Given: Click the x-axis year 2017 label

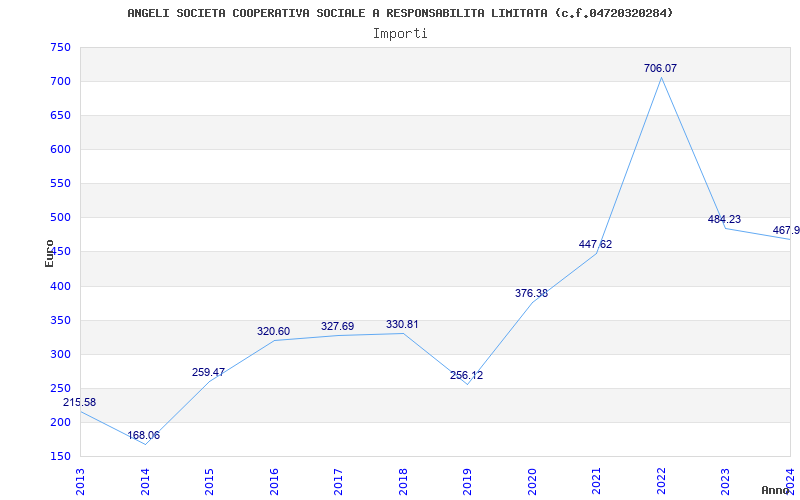Looking at the screenshot, I should (x=338, y=481).
